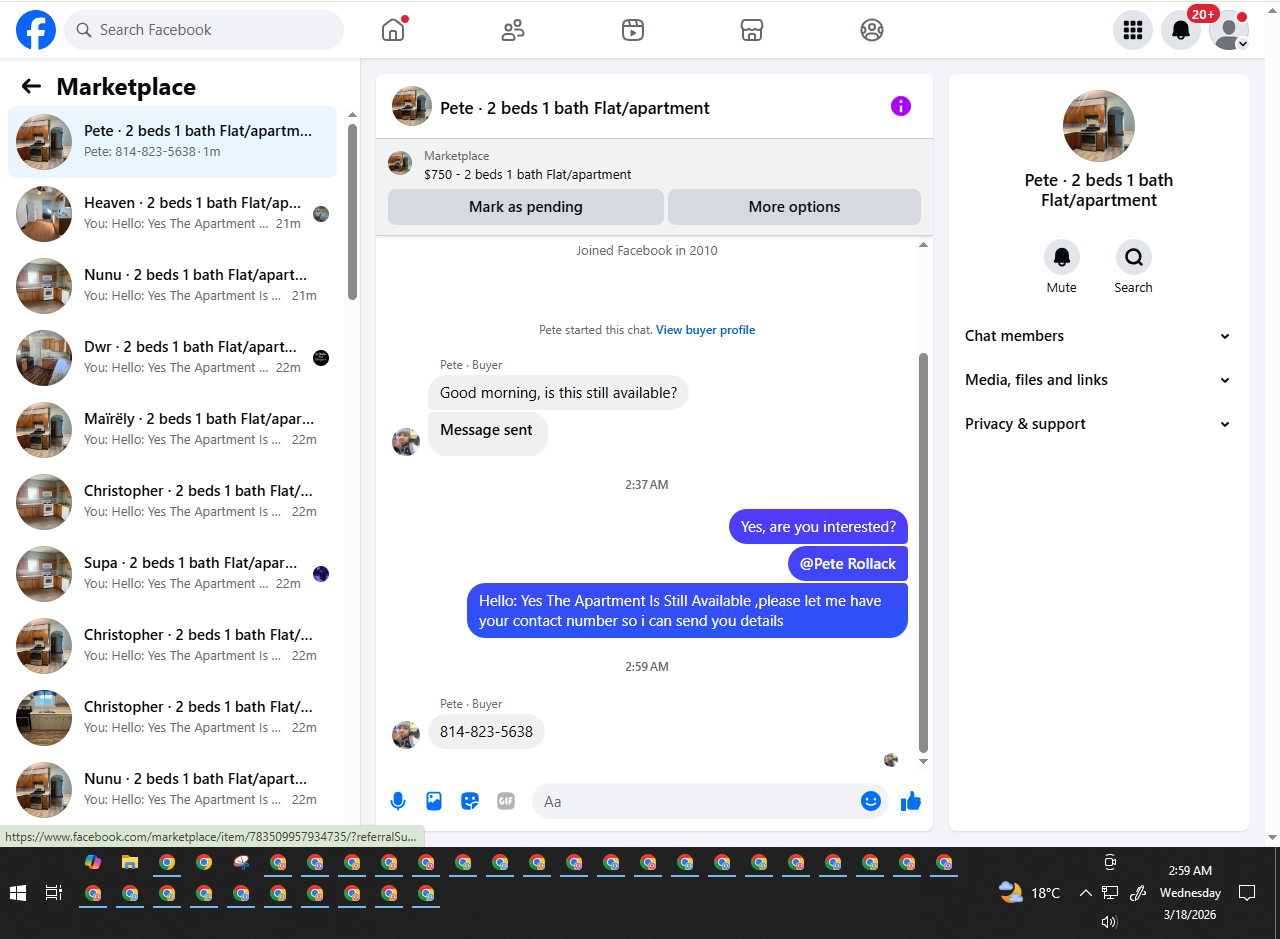Attach a photo using the image icon
This screenshot has width=1280, height=939.
pos(434,801)
